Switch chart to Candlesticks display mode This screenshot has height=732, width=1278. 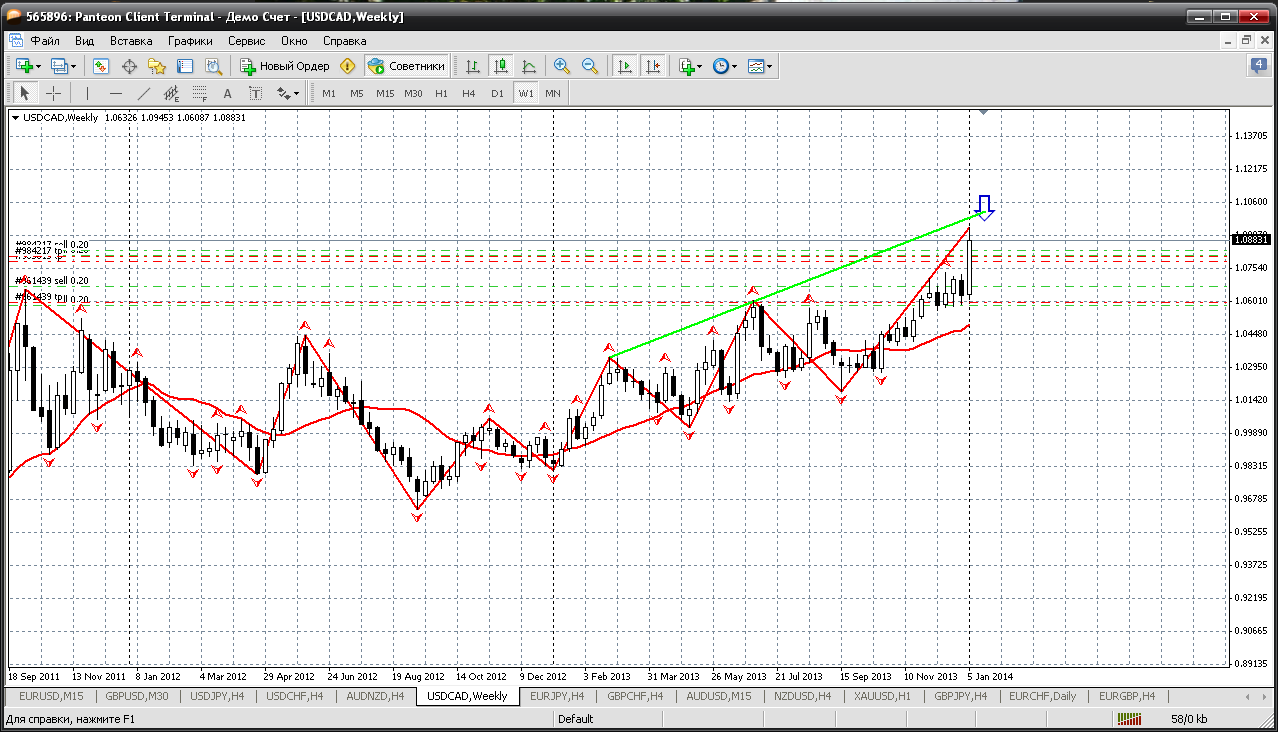pyautogui.click(x=501, y=66)
